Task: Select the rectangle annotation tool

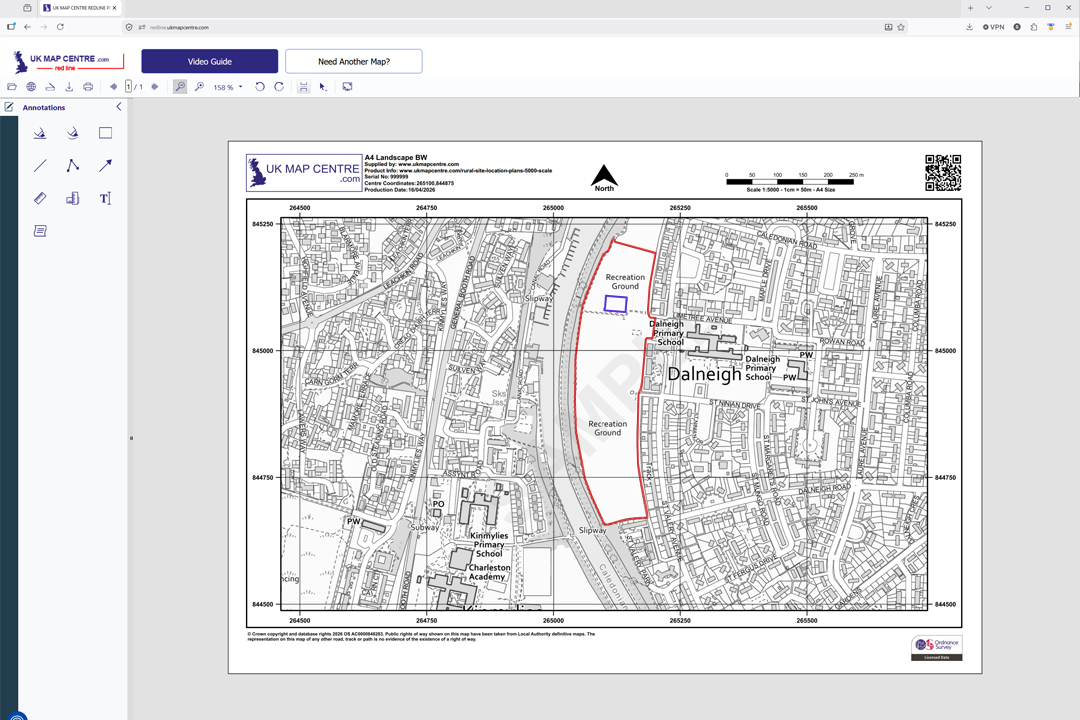Action: point(105,133)
